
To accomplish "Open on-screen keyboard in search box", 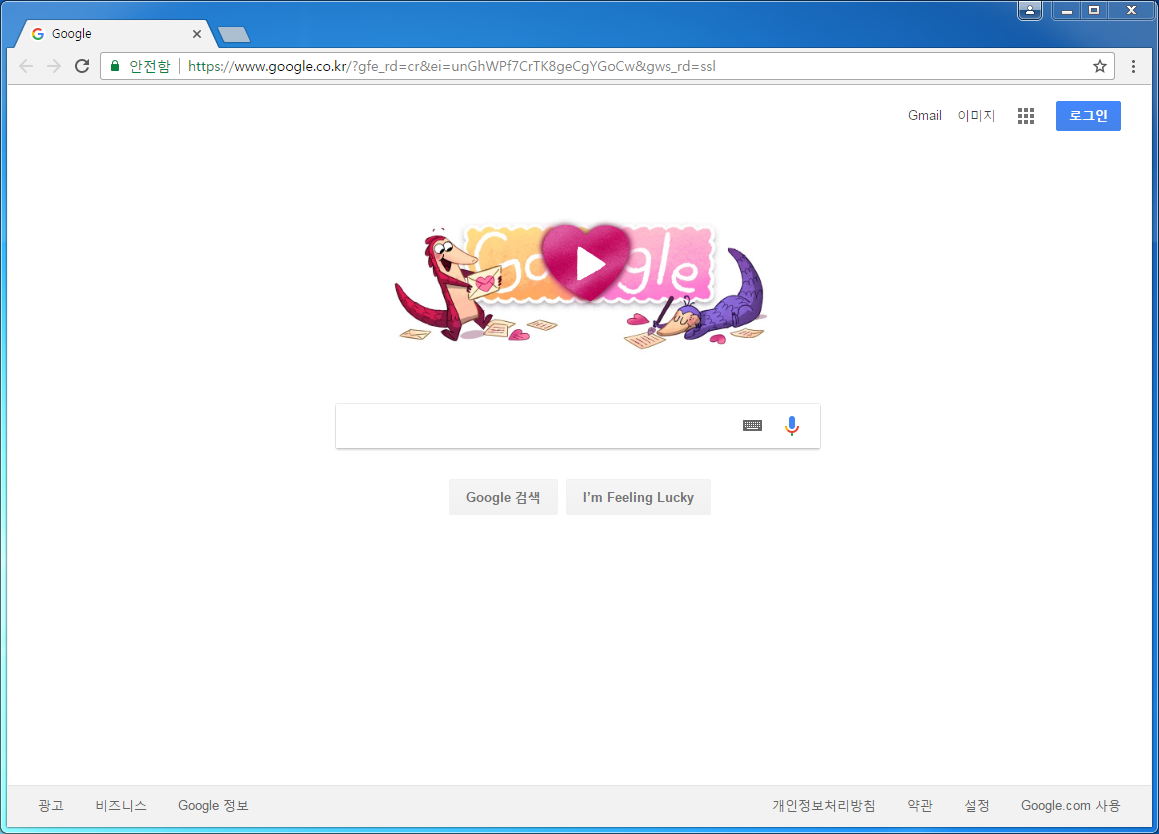I will [752, 425].
